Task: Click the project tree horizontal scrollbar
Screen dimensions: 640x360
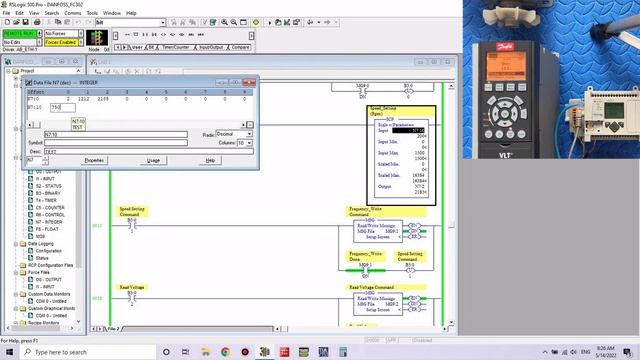Action: [40, 328]
